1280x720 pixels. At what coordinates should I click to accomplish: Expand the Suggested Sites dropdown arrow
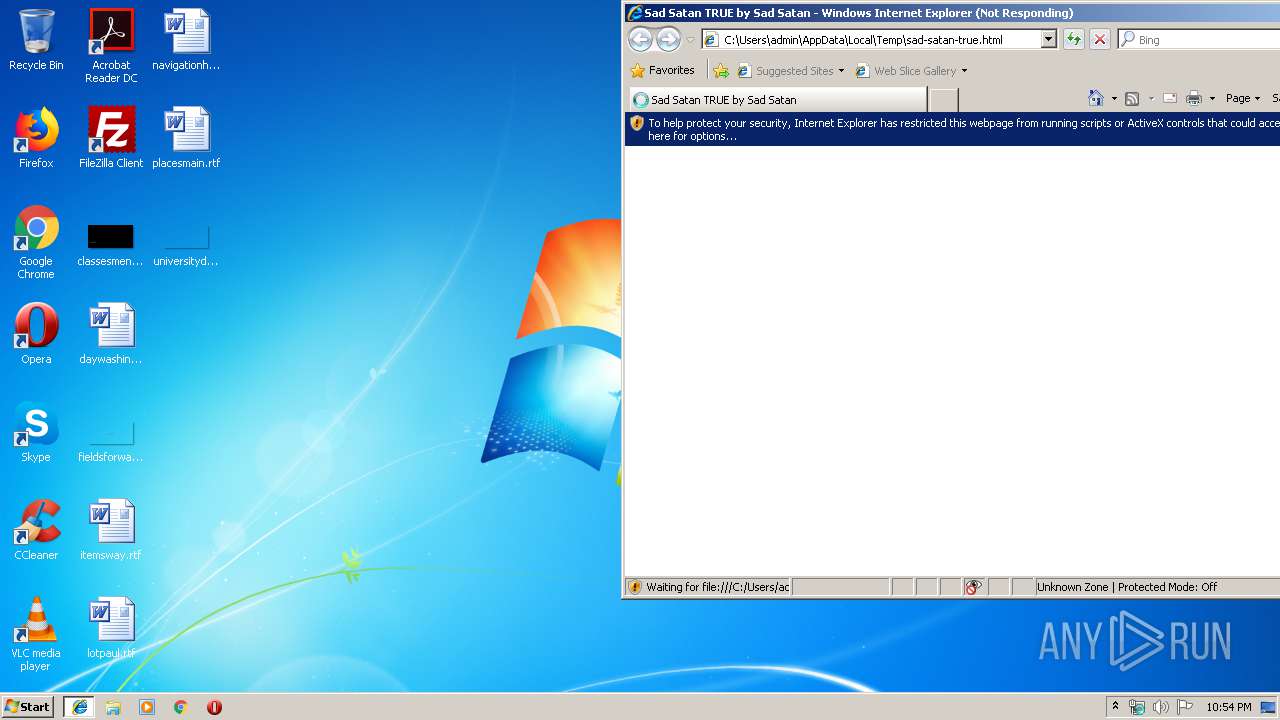(841, 71)
